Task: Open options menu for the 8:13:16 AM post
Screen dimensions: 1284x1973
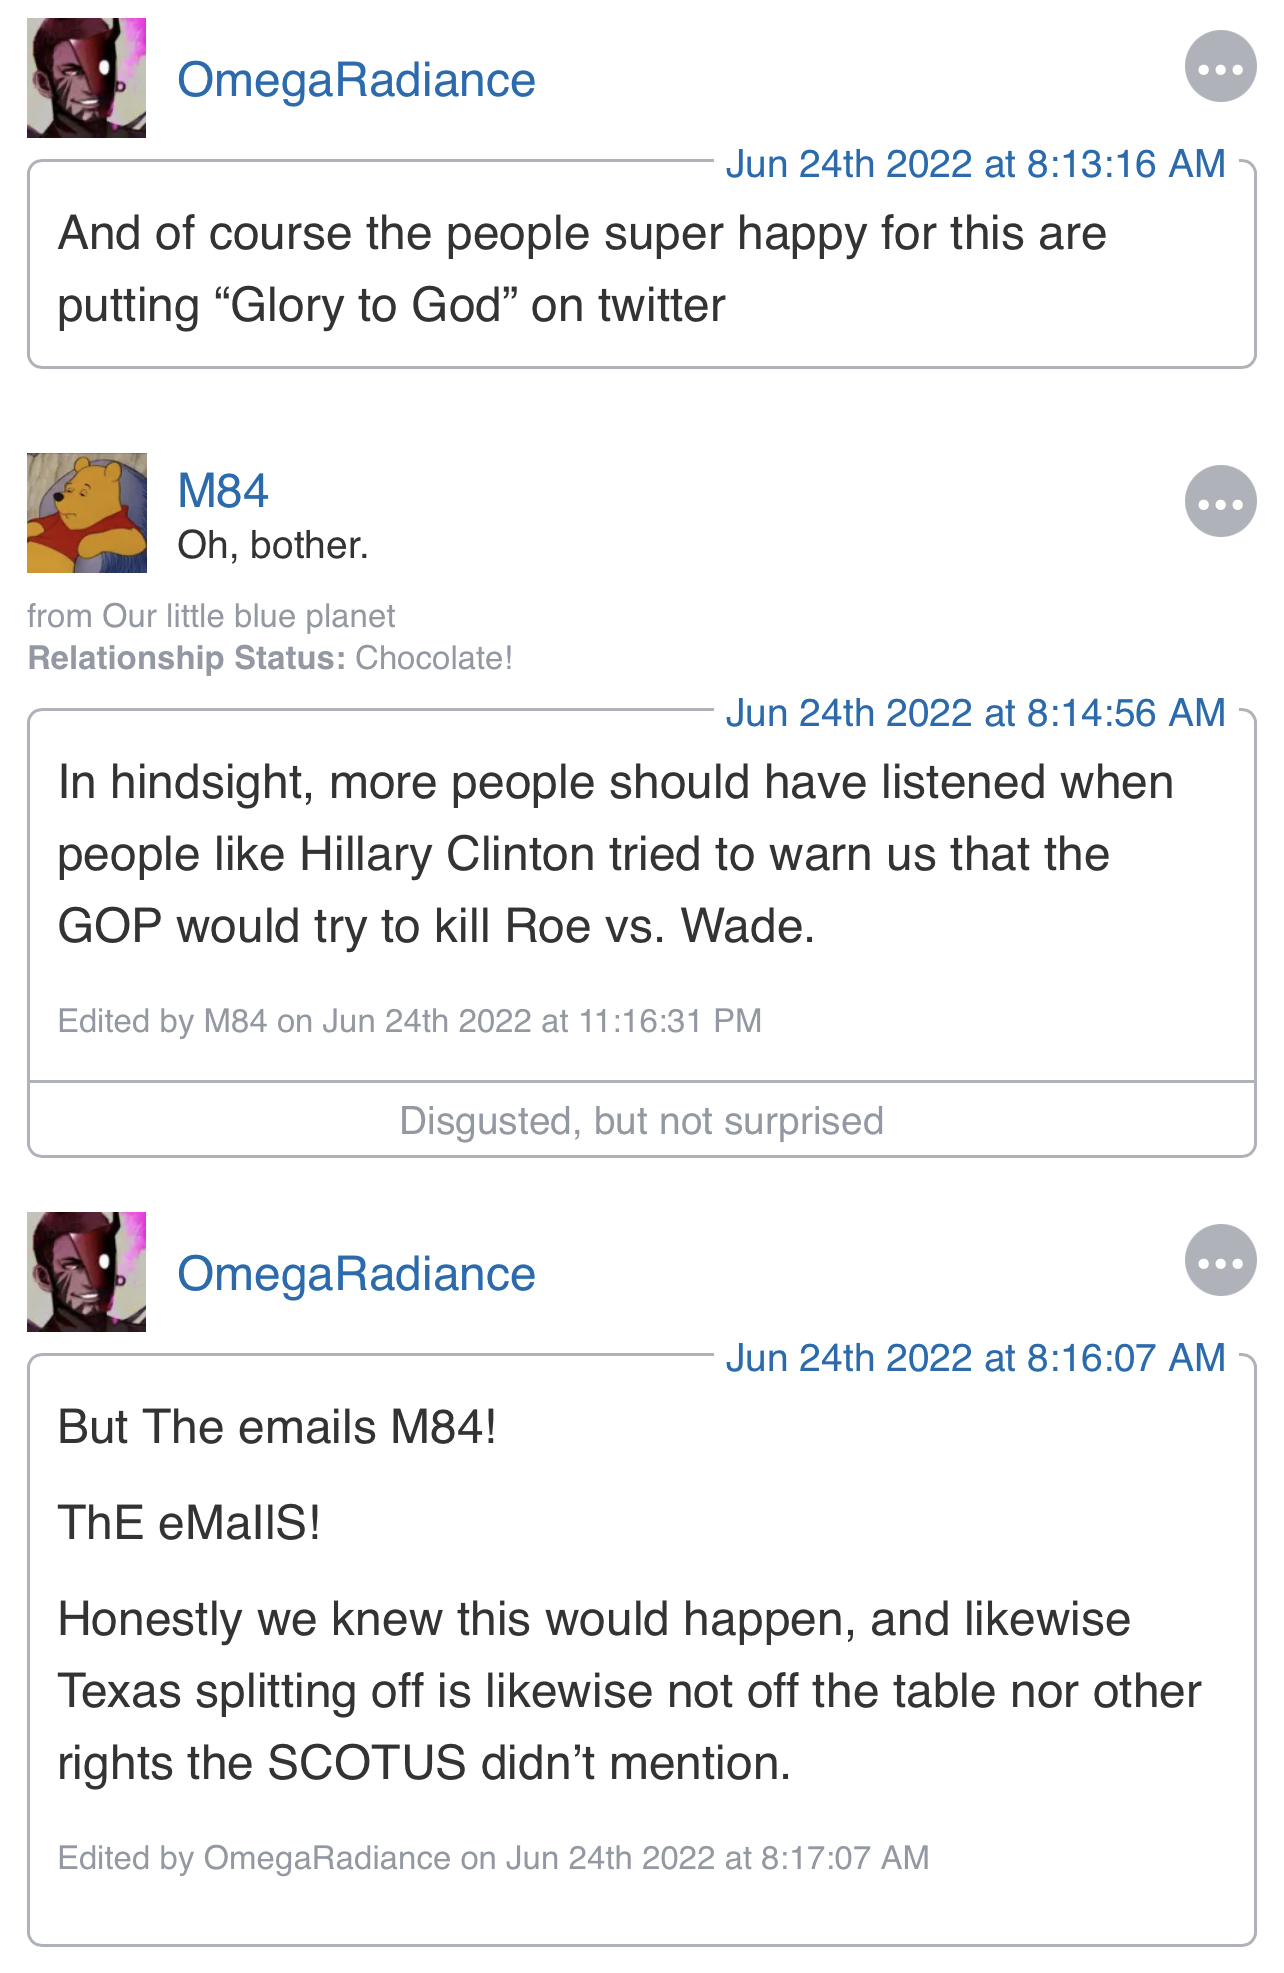Action: (1220, 67)
